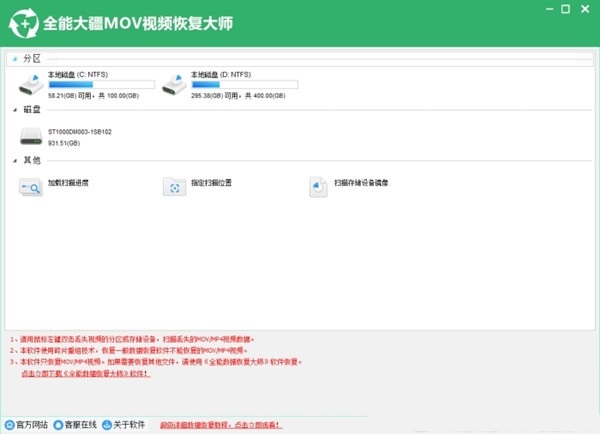Select ST1000DM003-1SB102 disk name
Image resolution: width=600 pixels, height=434 pixels.
(x=80, y=132)
